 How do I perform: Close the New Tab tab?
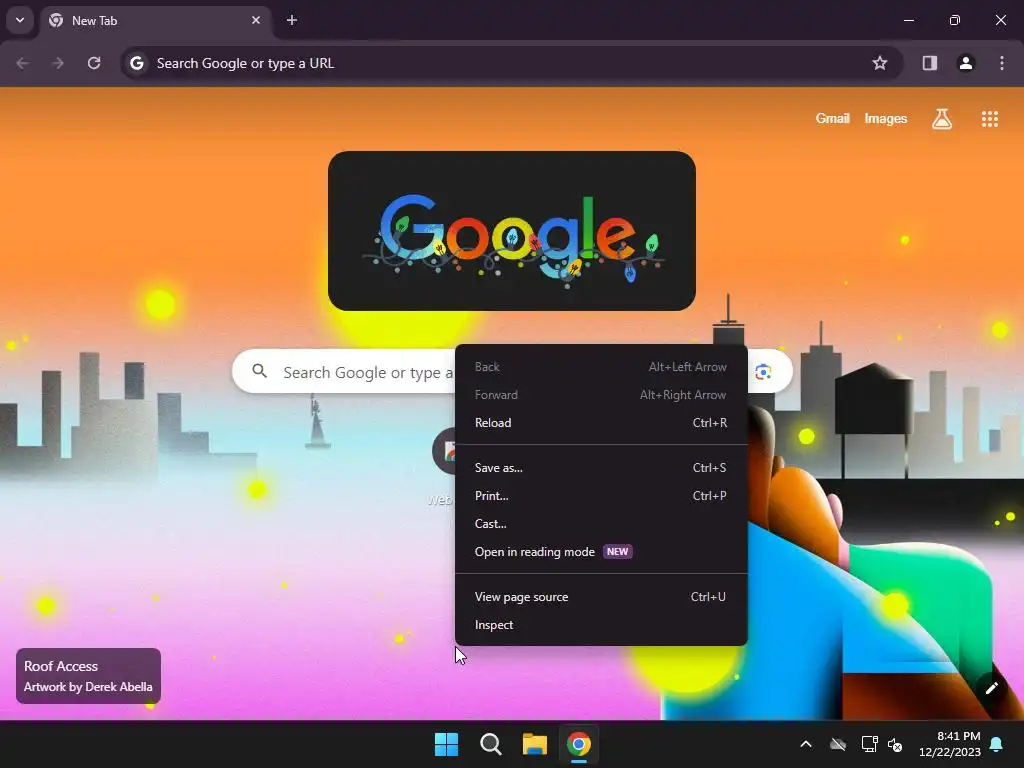pyautogui.click(x=256, y=20)
